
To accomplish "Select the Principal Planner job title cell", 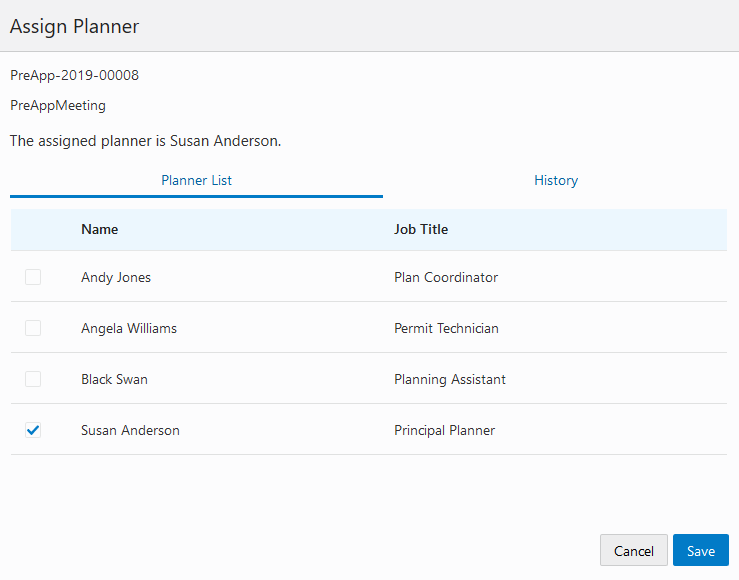I will coord(445,430).
